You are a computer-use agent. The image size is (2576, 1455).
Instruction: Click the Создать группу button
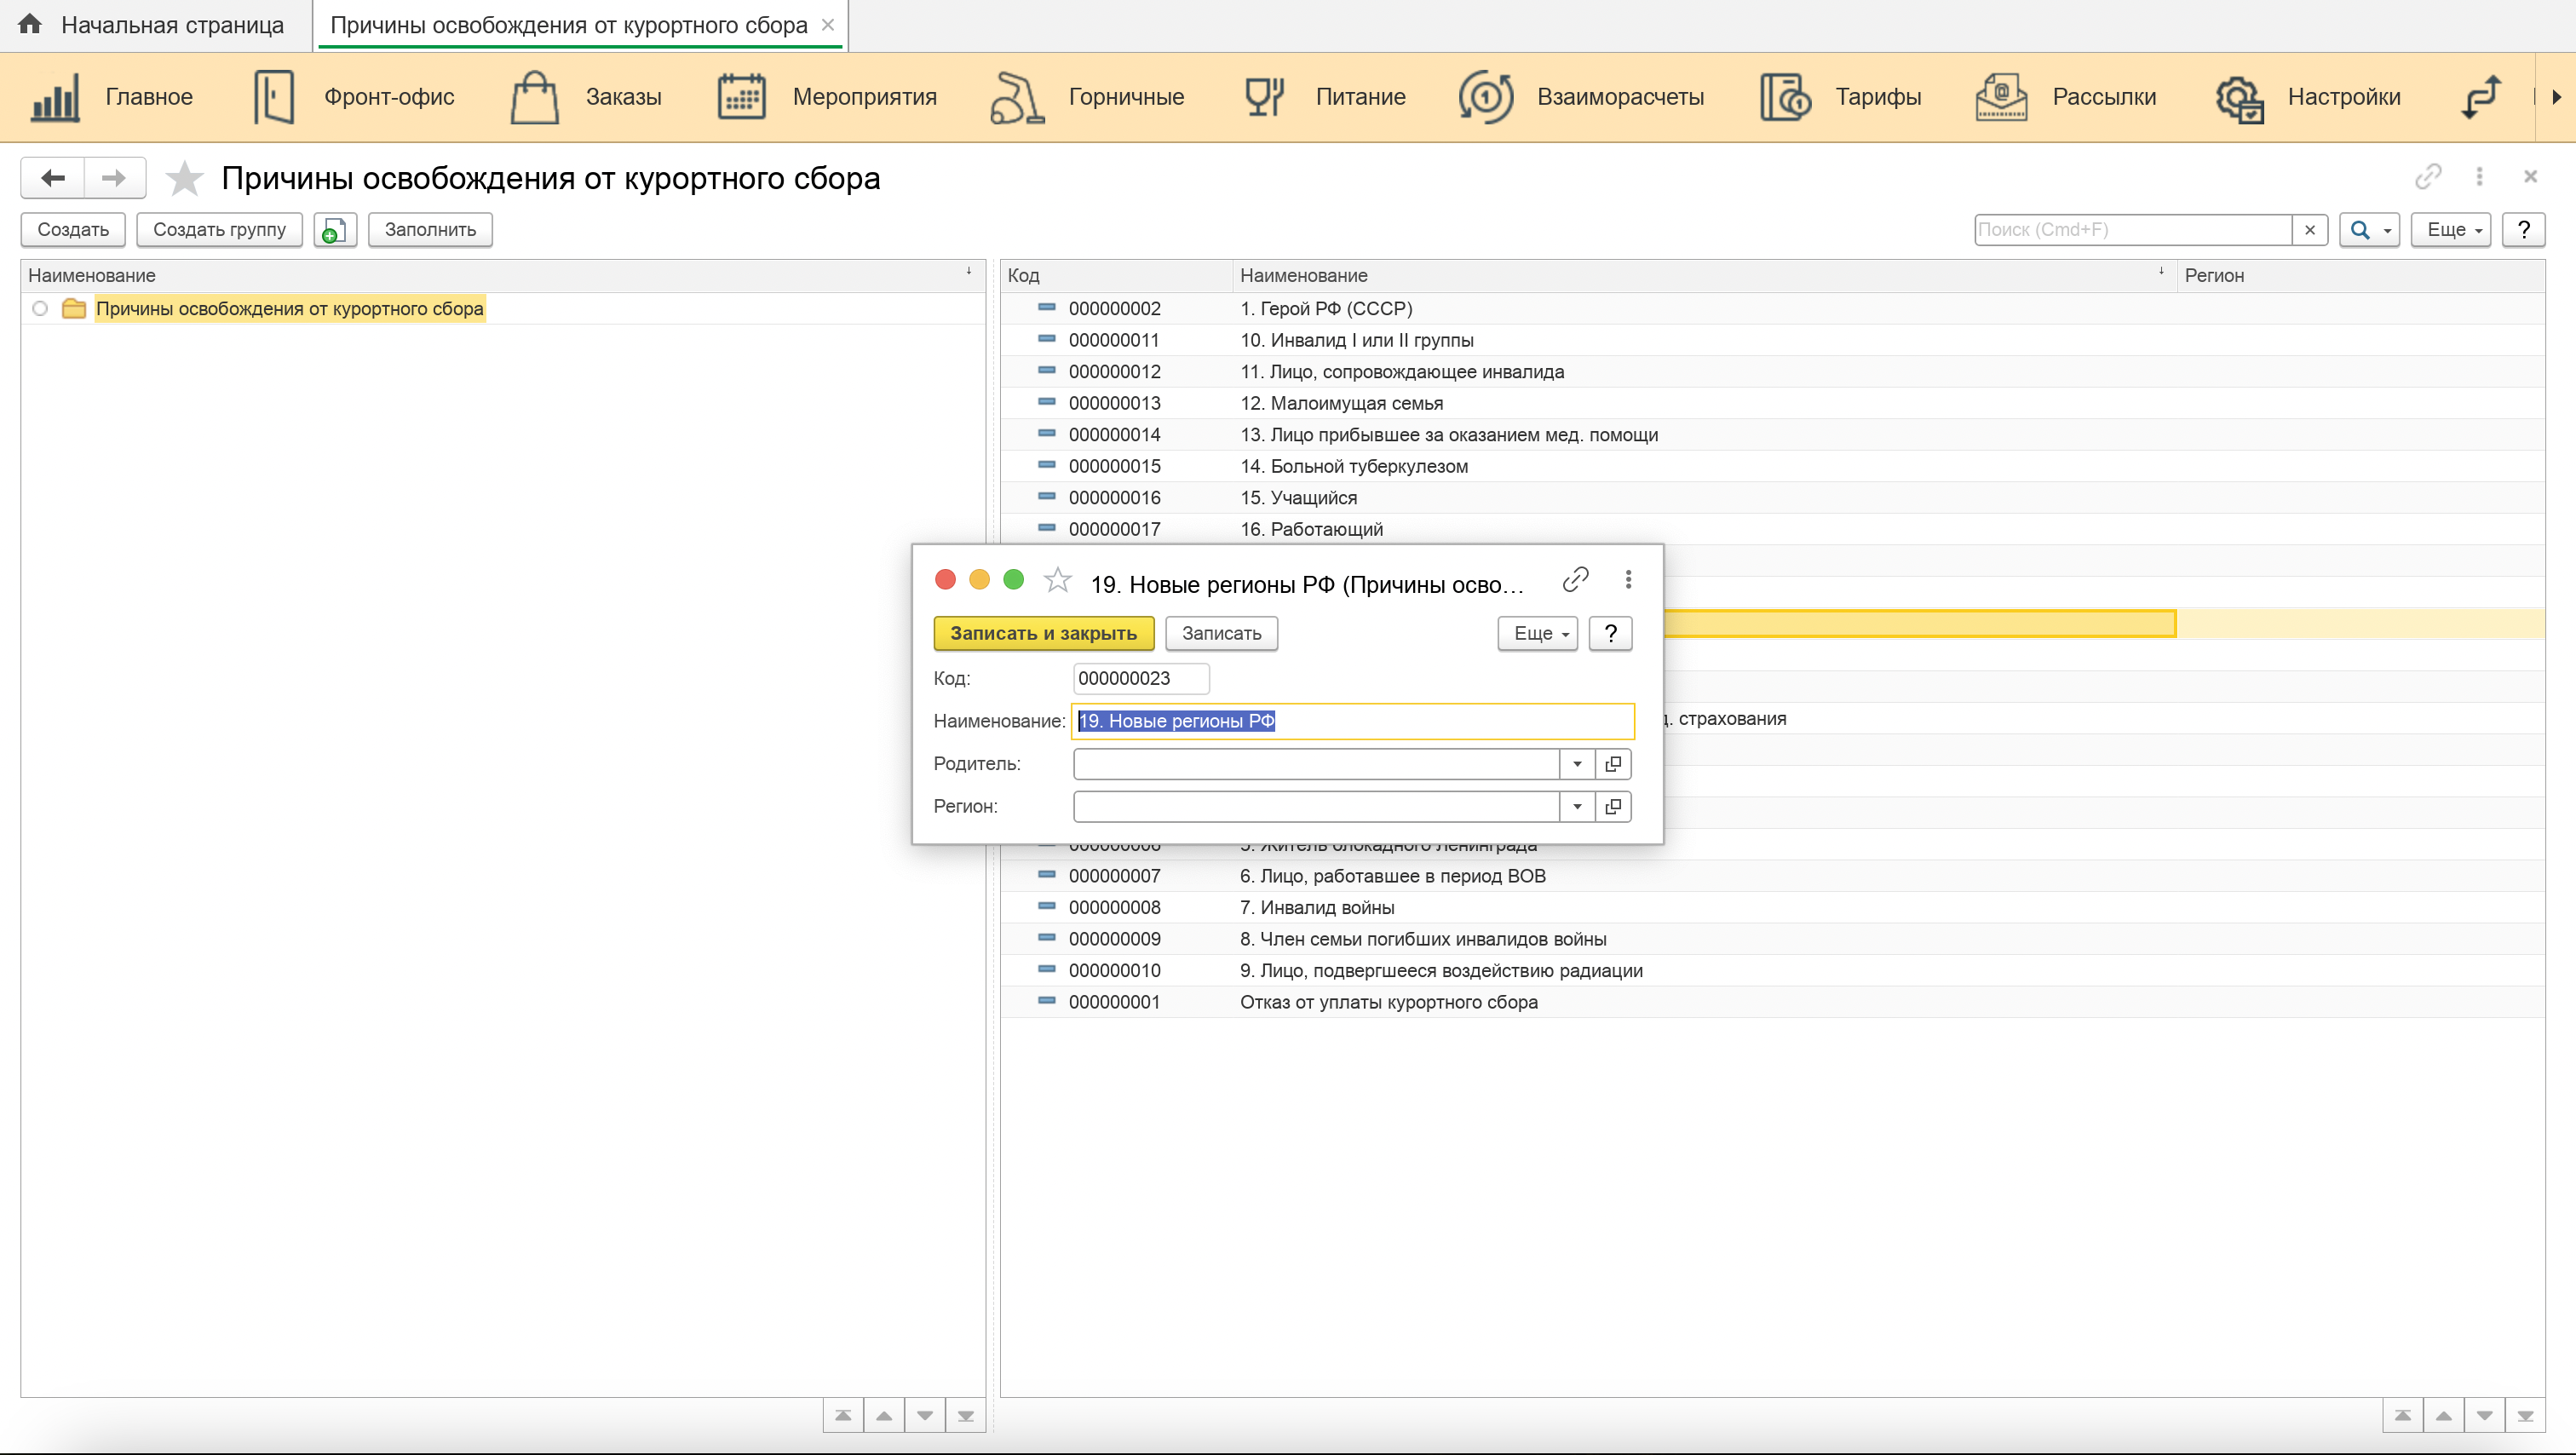(x=219, y=230)
